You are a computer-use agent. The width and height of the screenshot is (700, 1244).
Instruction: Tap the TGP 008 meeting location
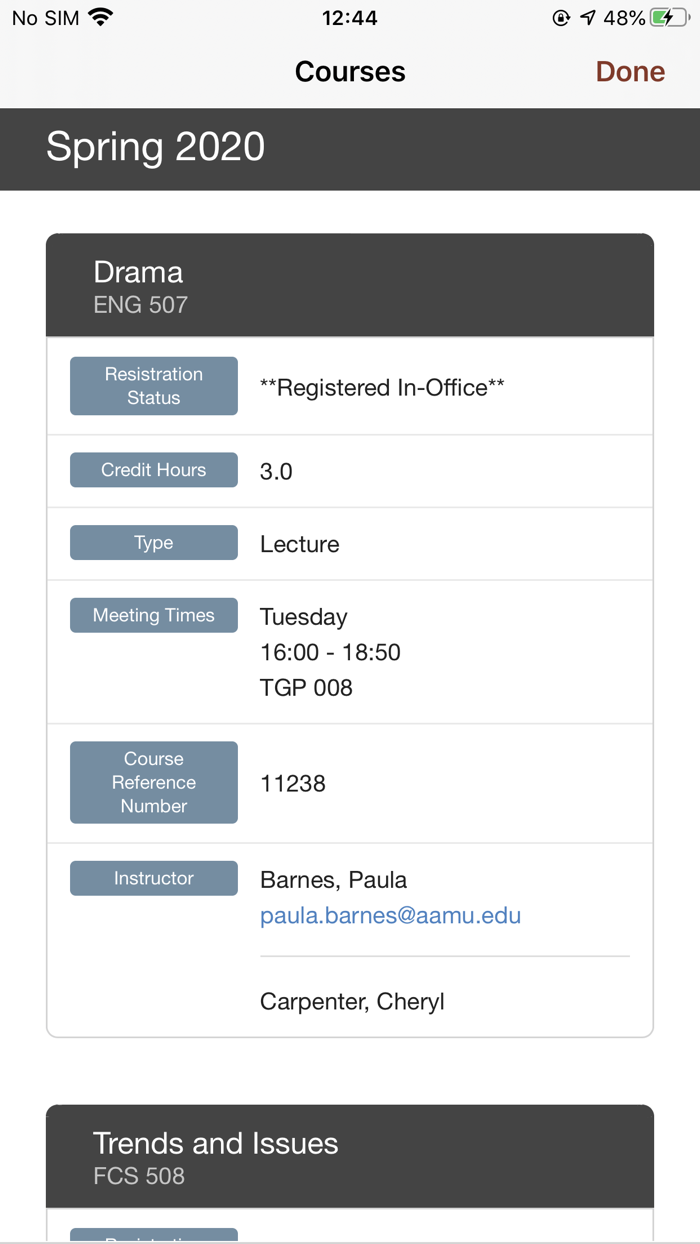click(x=306, y=687)
